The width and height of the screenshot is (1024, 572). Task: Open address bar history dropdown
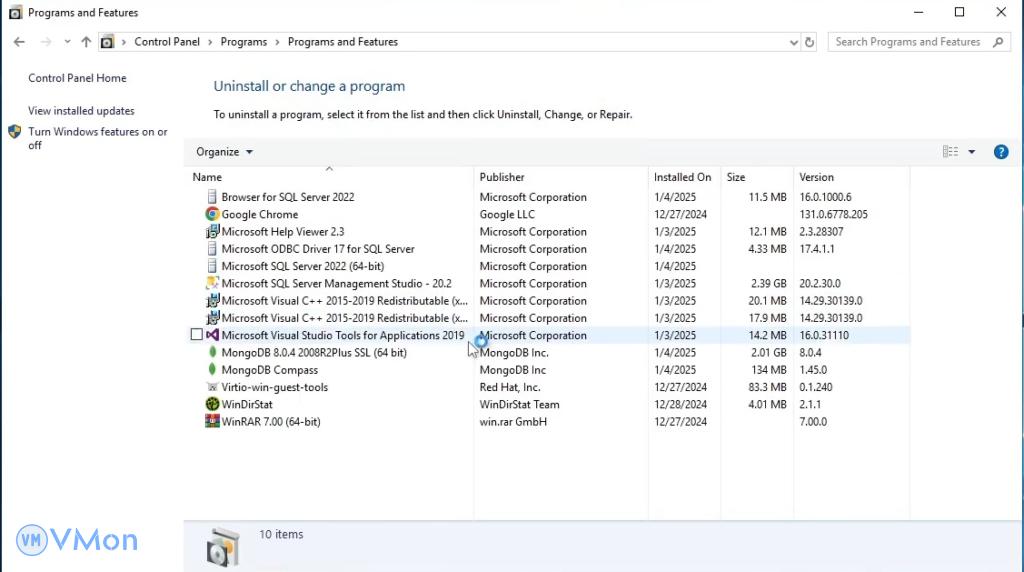pos(794,42)
